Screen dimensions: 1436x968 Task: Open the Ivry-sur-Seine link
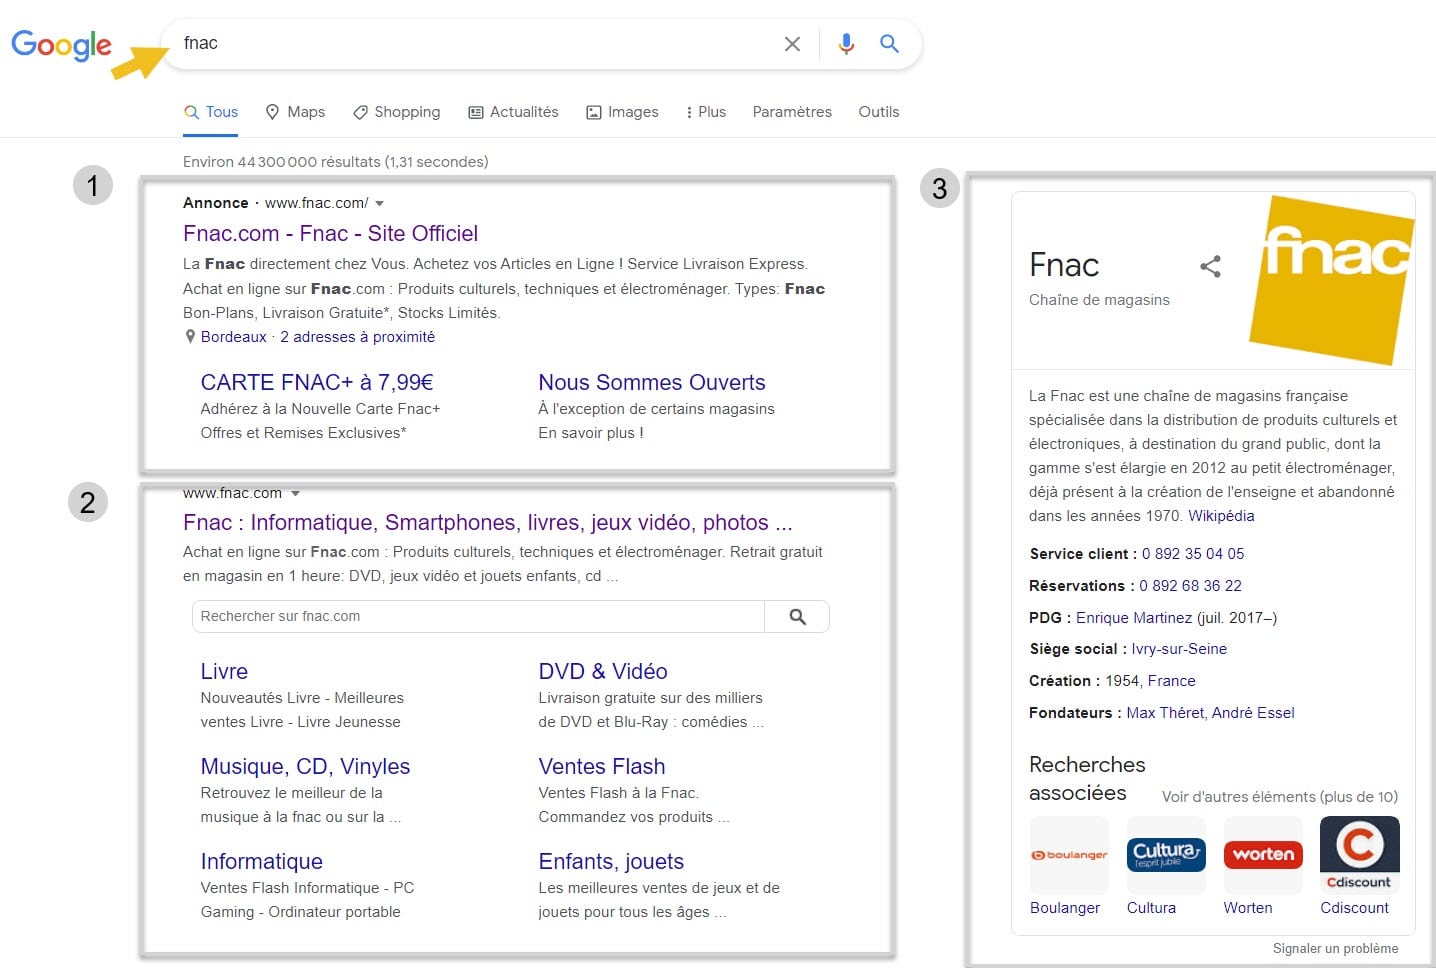[x=1179, y=649]
